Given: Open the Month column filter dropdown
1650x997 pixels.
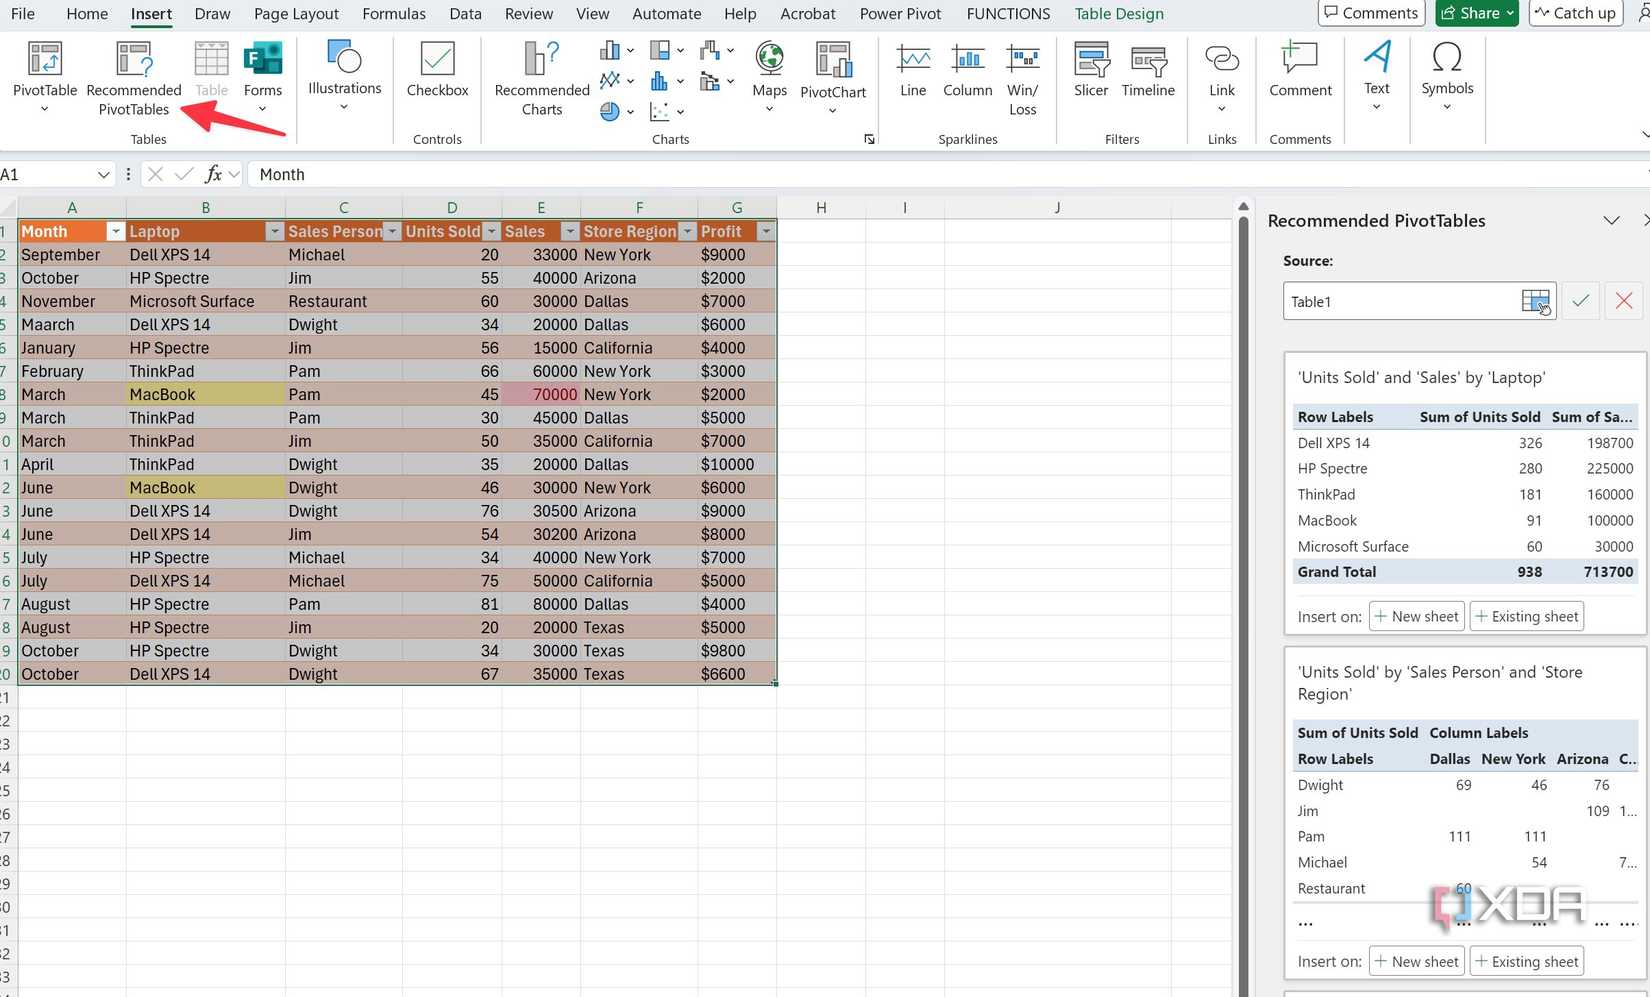Looking at the screenshot, I should click(x=115, y=232).
